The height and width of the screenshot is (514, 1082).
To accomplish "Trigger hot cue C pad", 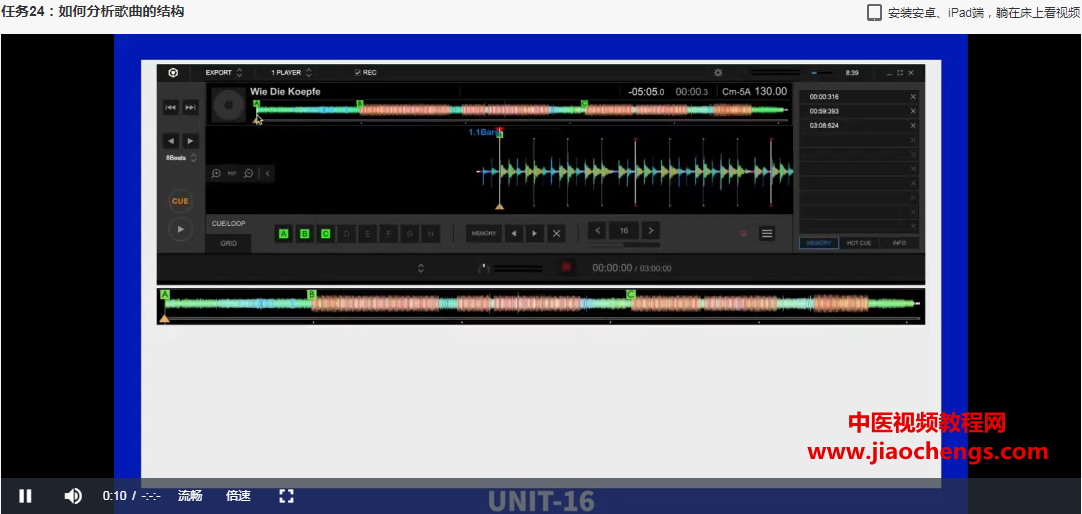I will point(326,234).
